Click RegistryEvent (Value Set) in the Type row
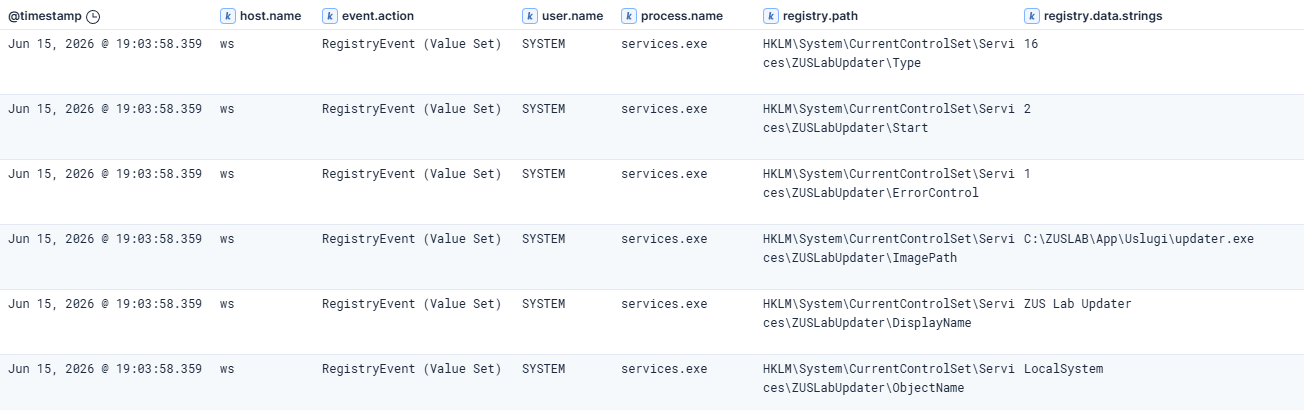 pos(412,44)
